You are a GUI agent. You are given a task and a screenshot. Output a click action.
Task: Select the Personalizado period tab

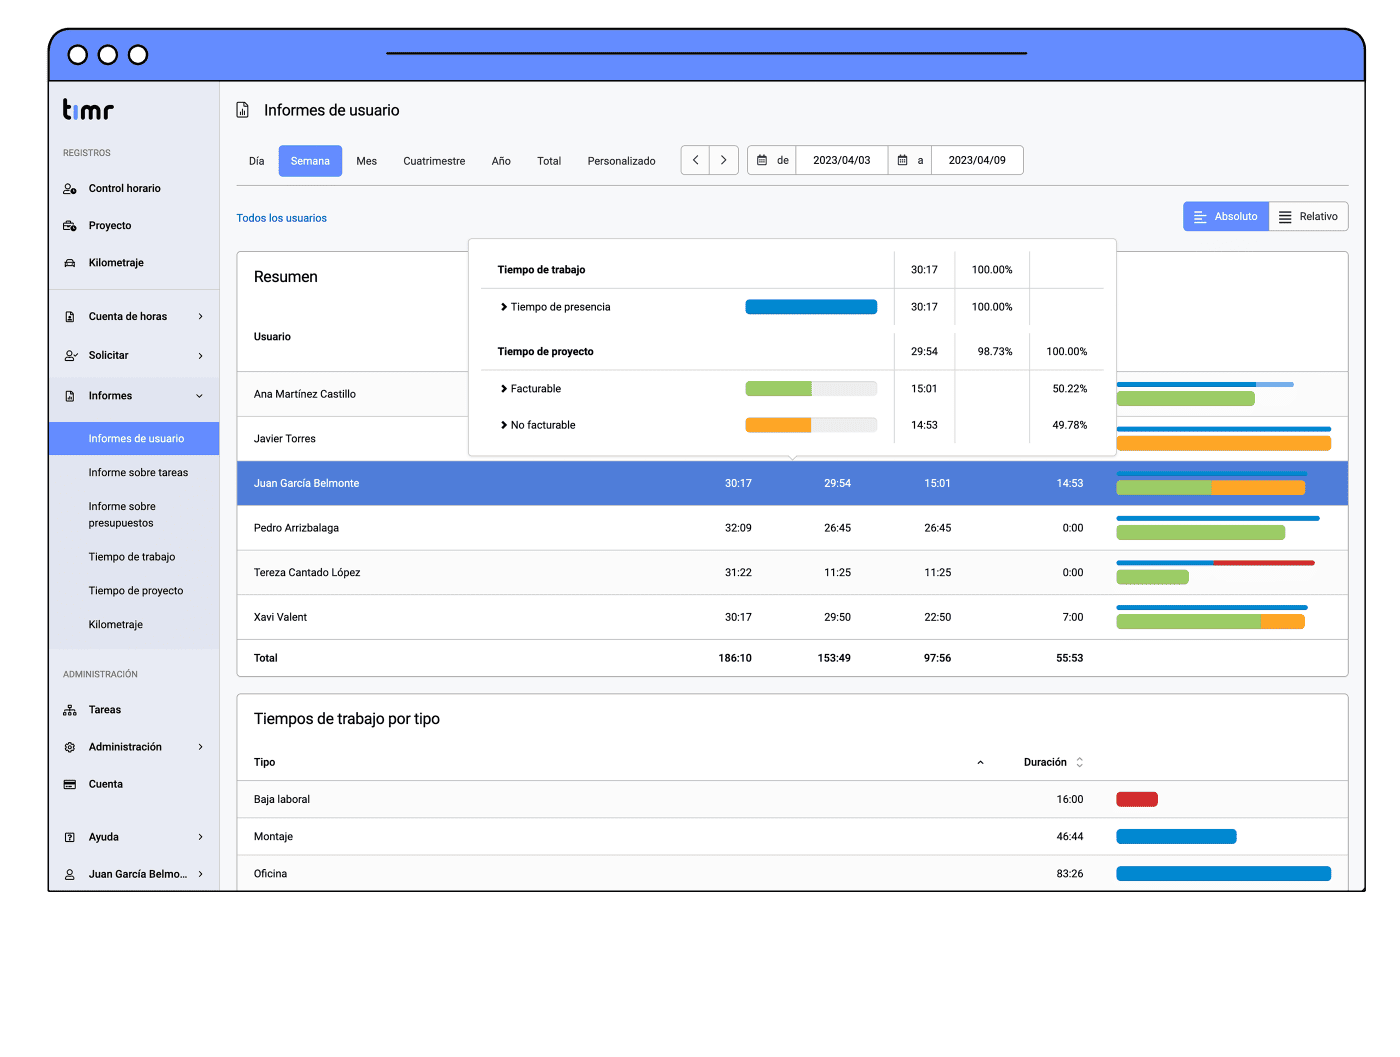point(622,161)
